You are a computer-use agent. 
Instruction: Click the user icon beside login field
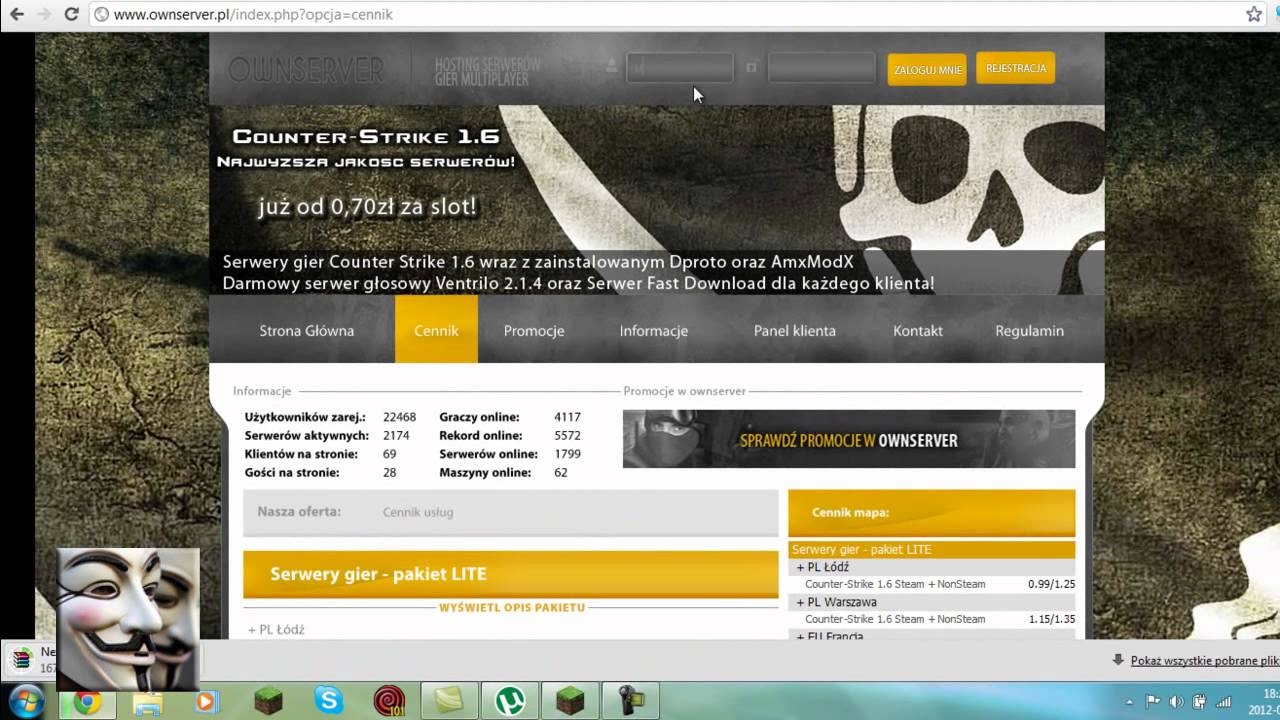coord(612,67)
